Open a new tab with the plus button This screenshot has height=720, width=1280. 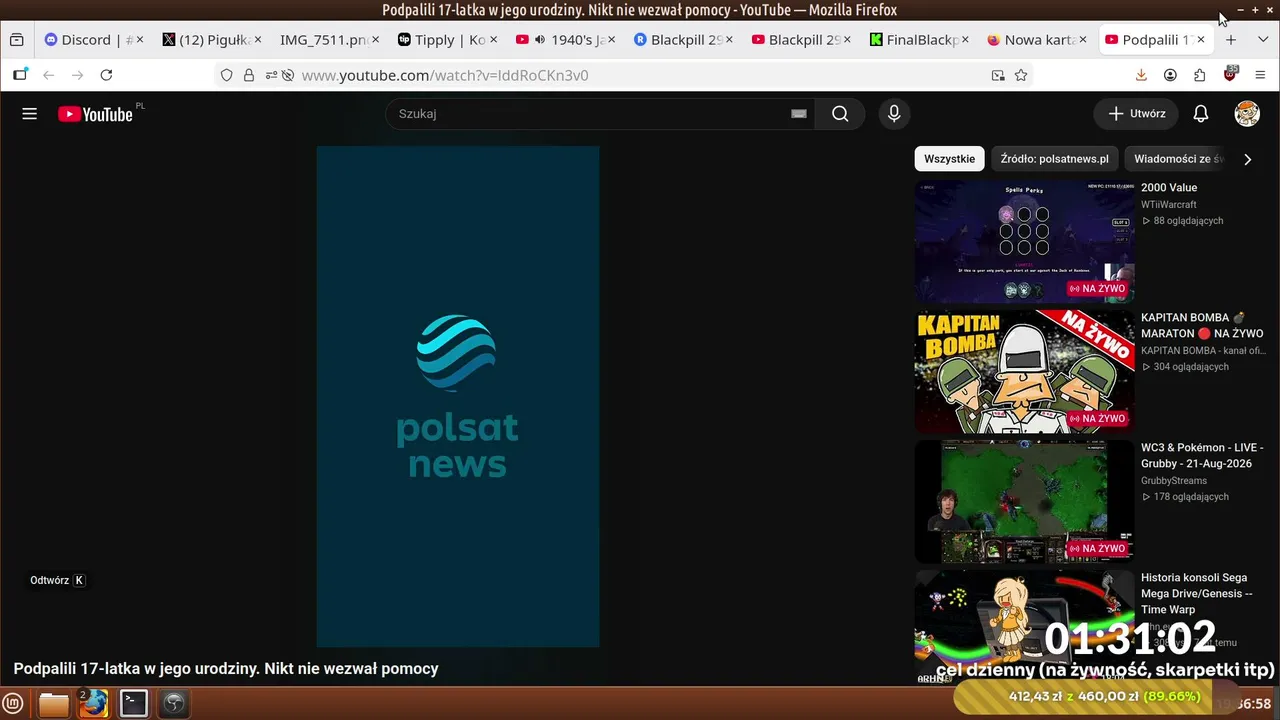(1231, 40)
